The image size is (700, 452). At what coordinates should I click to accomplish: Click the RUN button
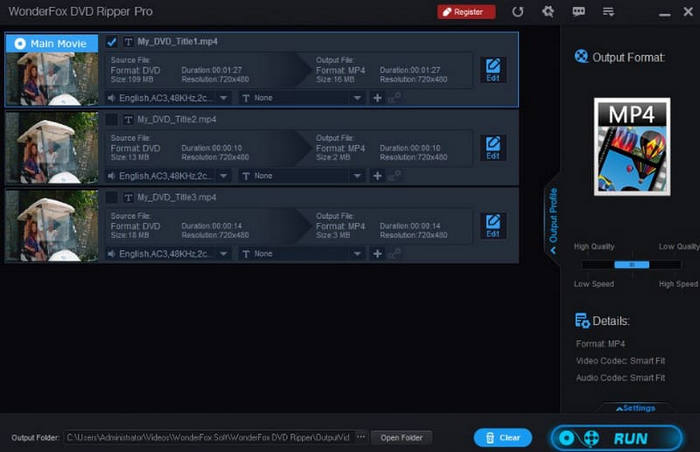[617, 438]
